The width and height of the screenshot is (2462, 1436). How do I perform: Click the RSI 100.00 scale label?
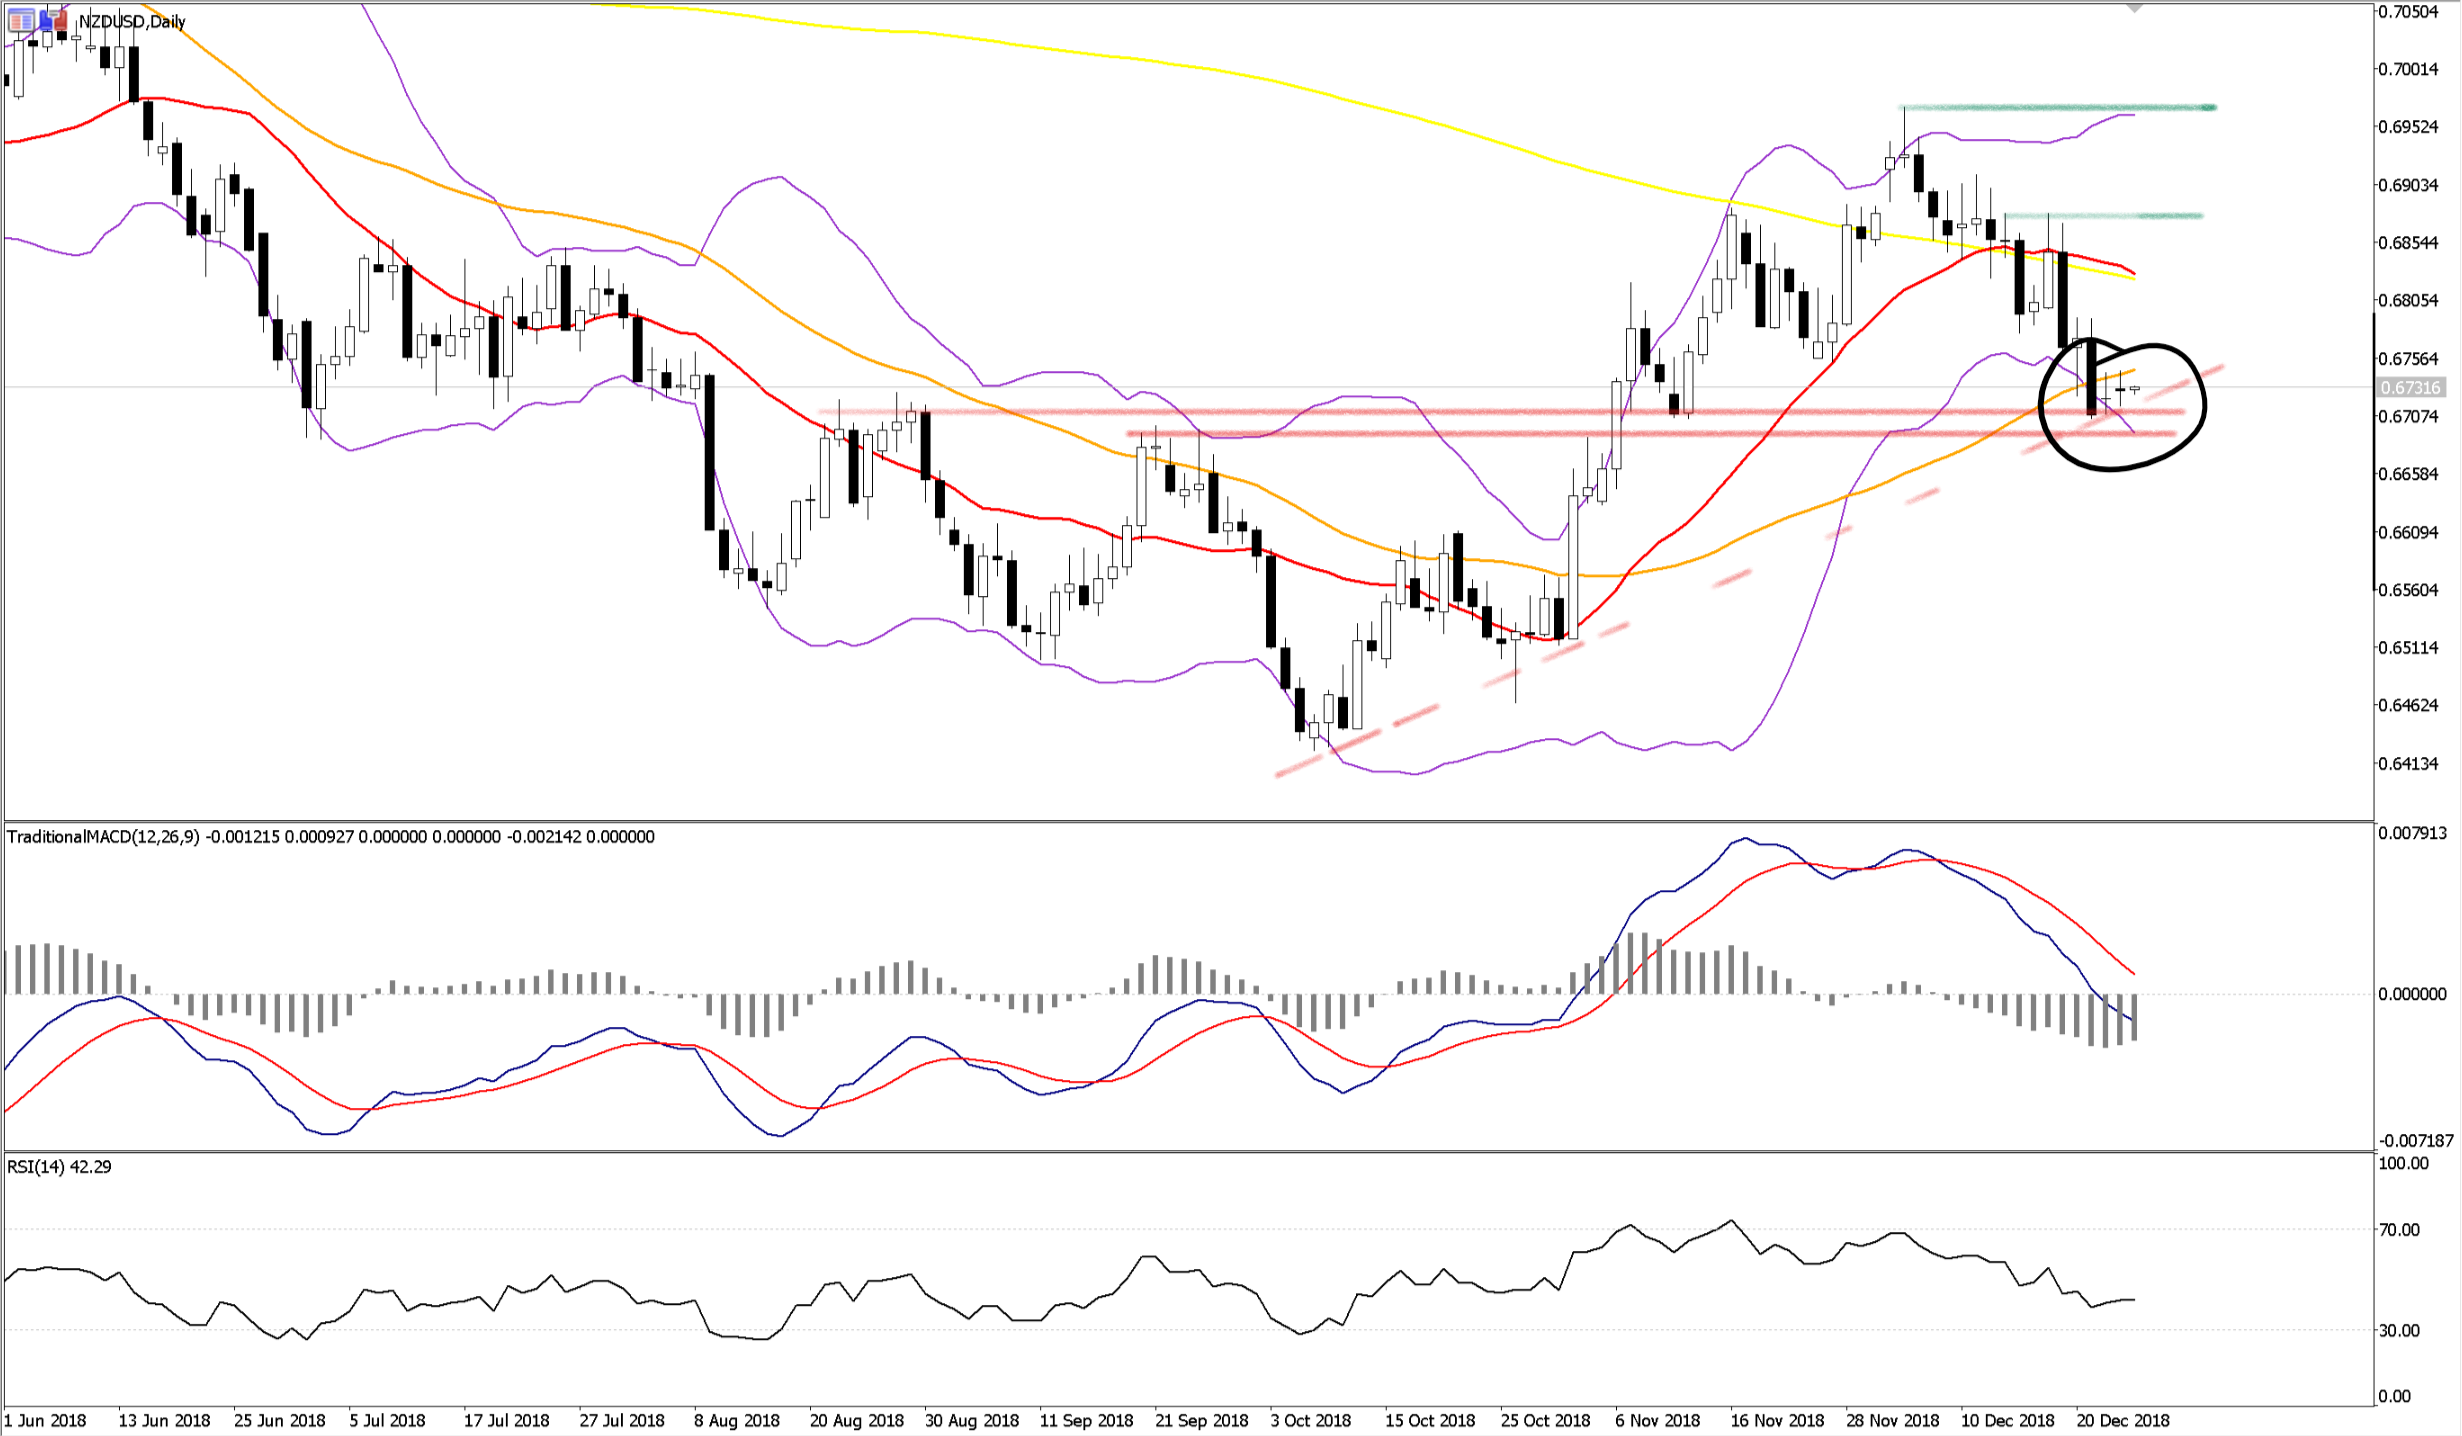[x=2403, y=1164]
